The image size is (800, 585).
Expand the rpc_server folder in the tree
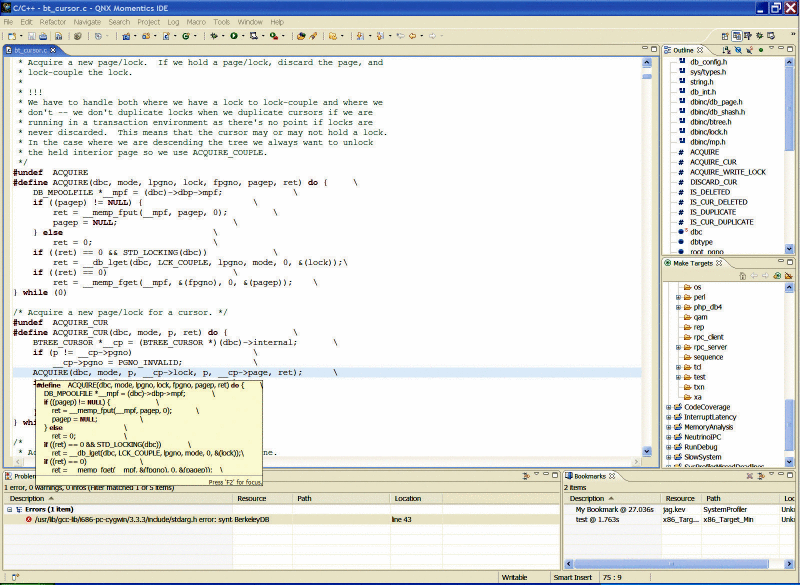(x=679, y=347)
